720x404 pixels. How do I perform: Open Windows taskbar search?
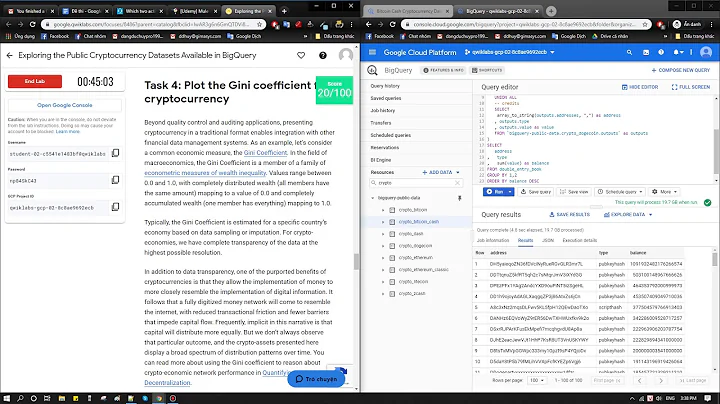[20, 398]
